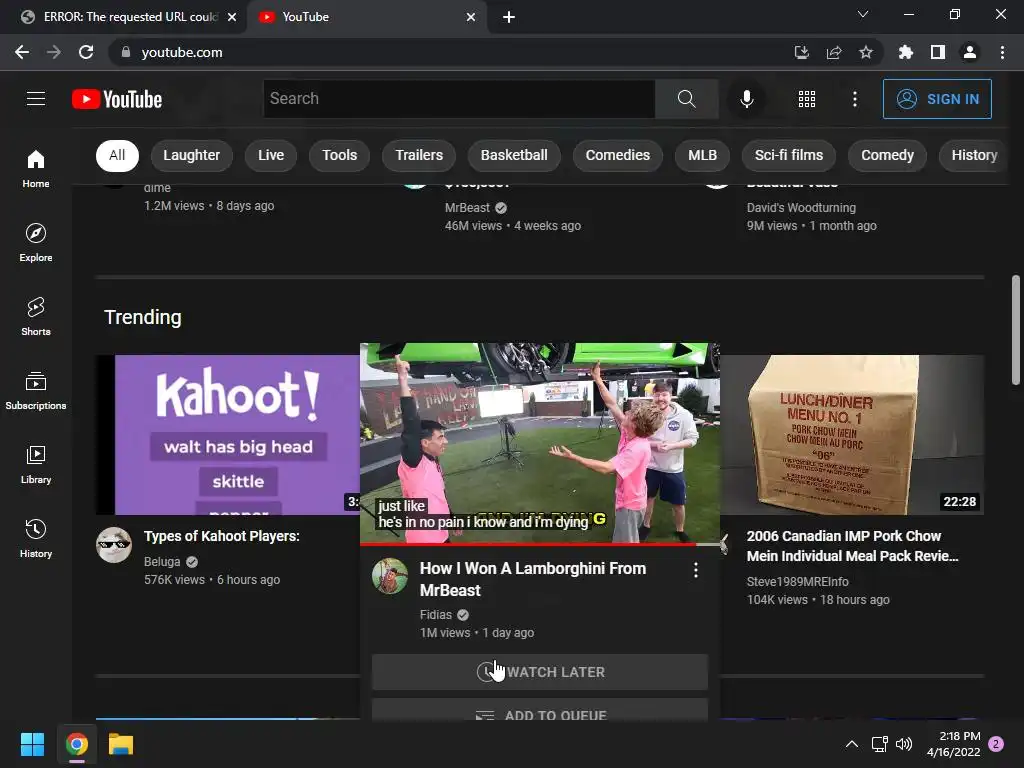Open the YouTube apps grid icon
Image resolution: width=1024 pixels, height=768 pixels.
pos(807,99)
